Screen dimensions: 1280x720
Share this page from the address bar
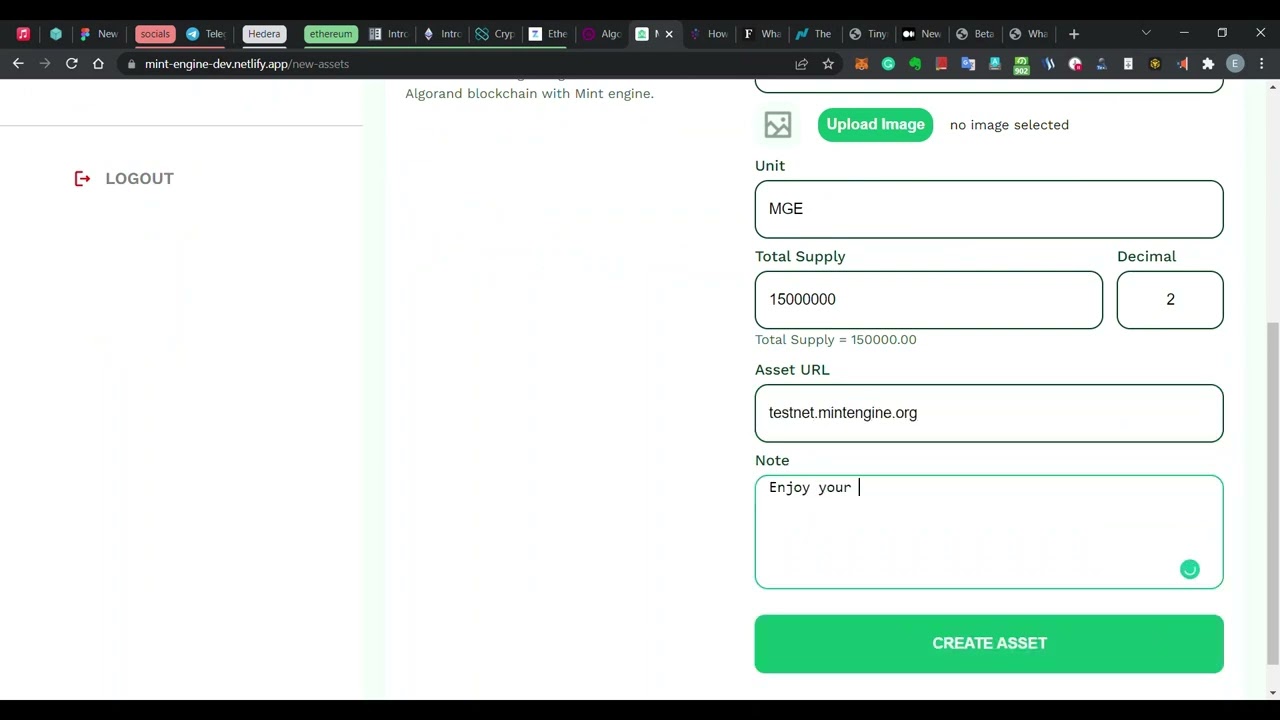pyautogui.click(x=801, y=64)
